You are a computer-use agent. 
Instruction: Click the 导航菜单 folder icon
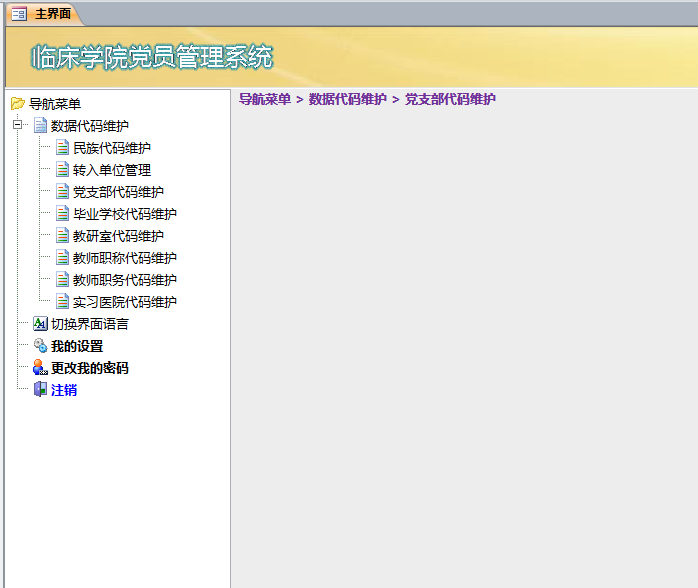pos(17,104)
